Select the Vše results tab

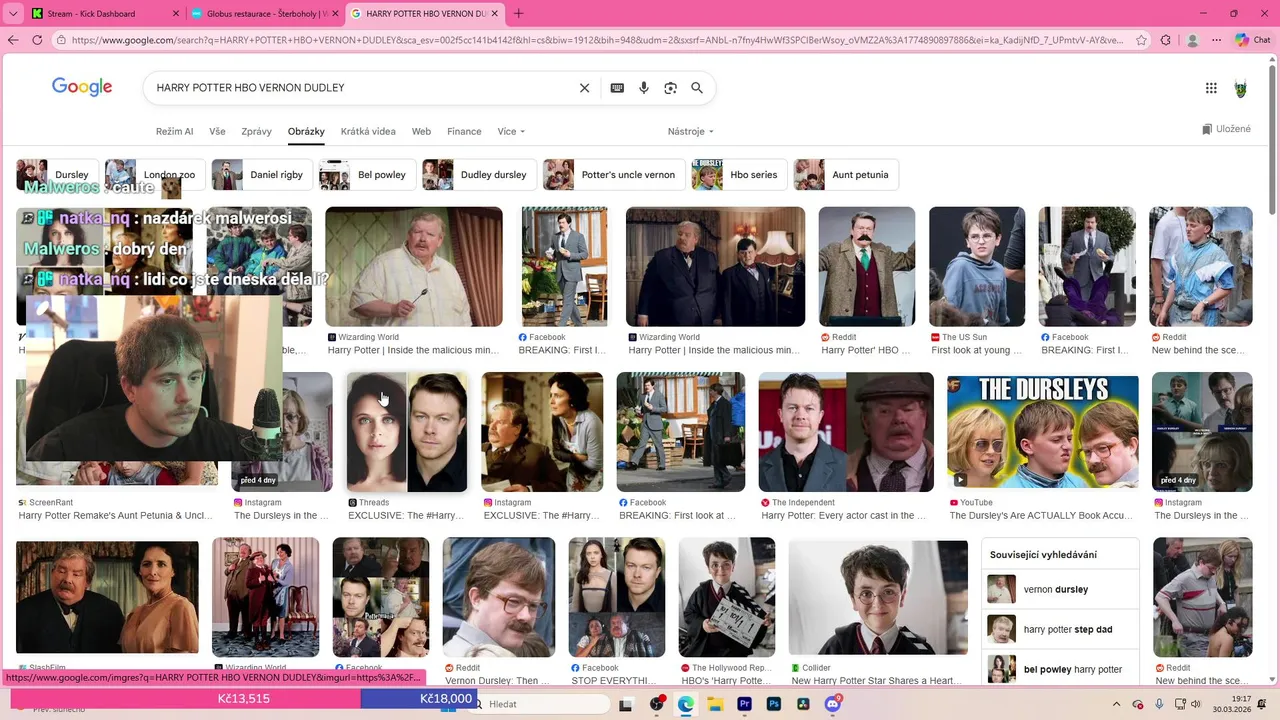pos(217,131)
